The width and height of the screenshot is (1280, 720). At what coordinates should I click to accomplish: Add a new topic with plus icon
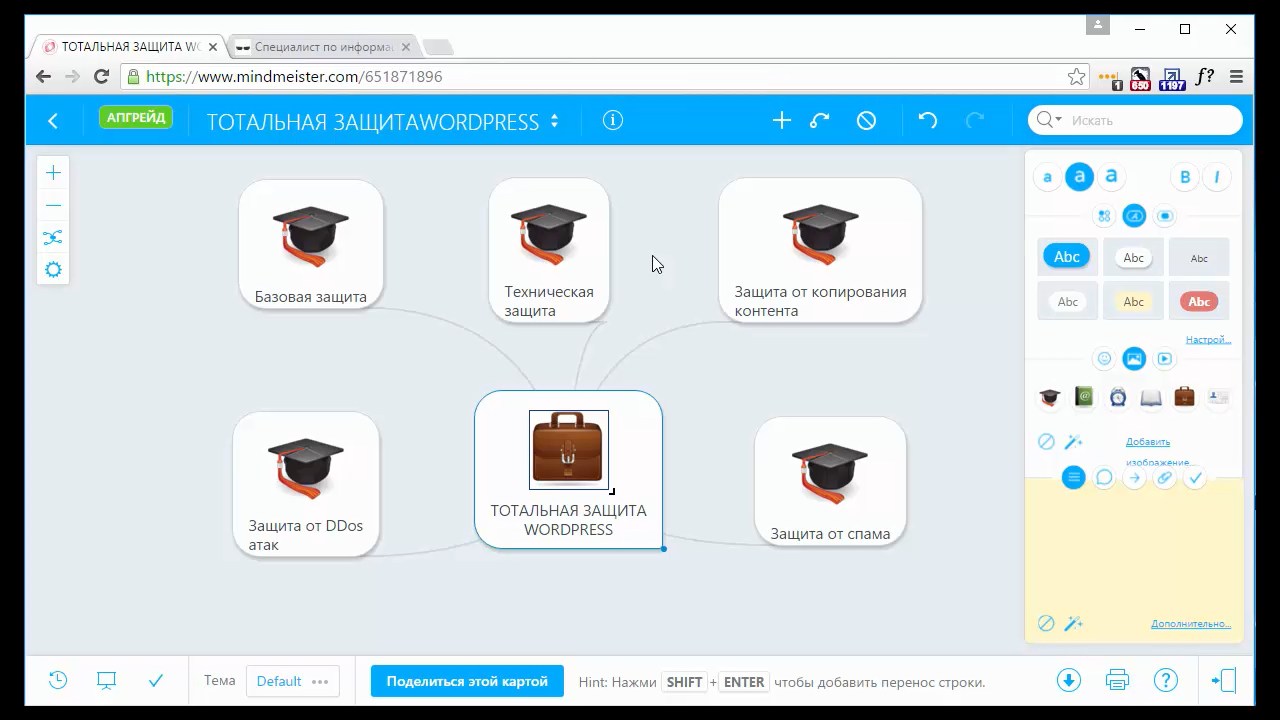click(782, 120)
